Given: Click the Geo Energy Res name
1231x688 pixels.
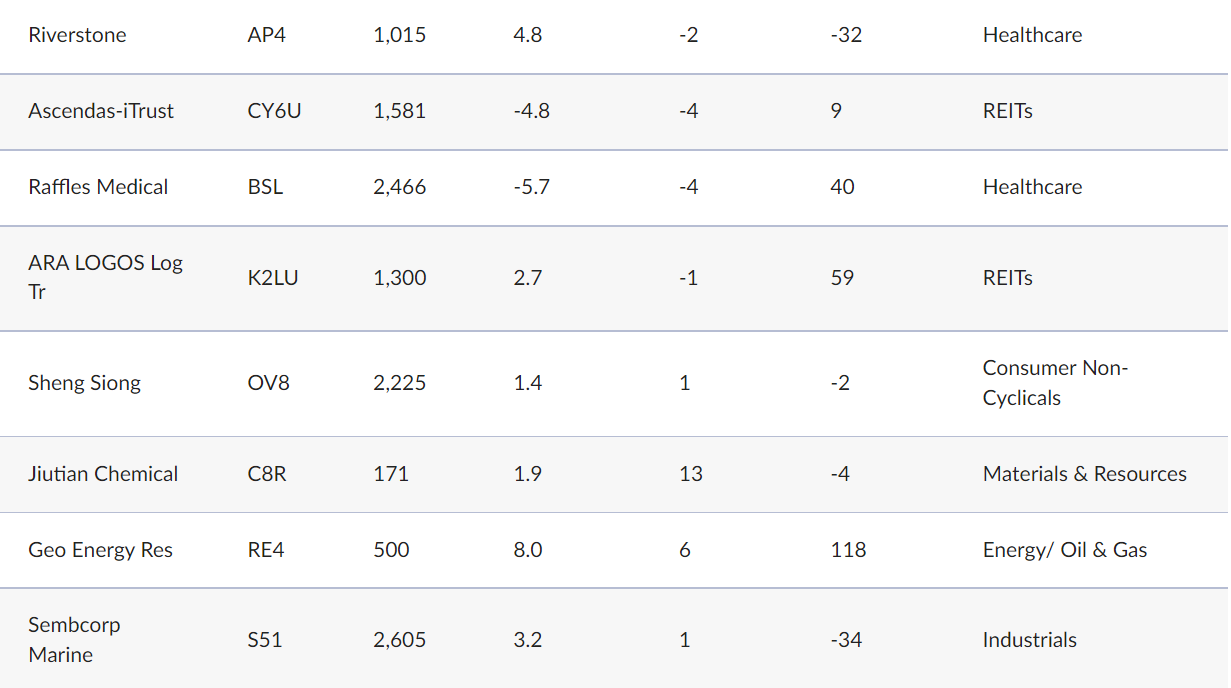Looking at the screenshot, I should (100, 550).
